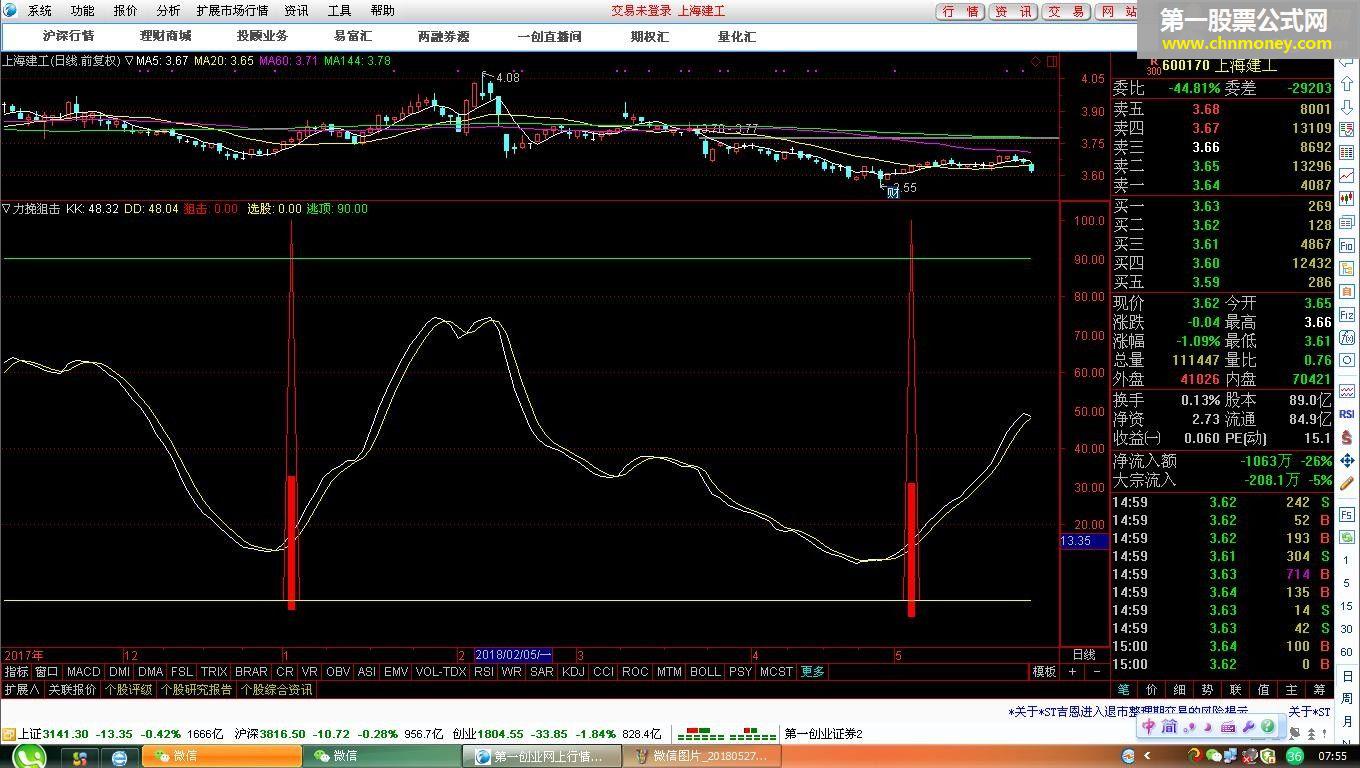This screenshot has height=768, width=1360.
Task: Click the down arrow icon in right sidebar
Action: tap(1347, 107)
